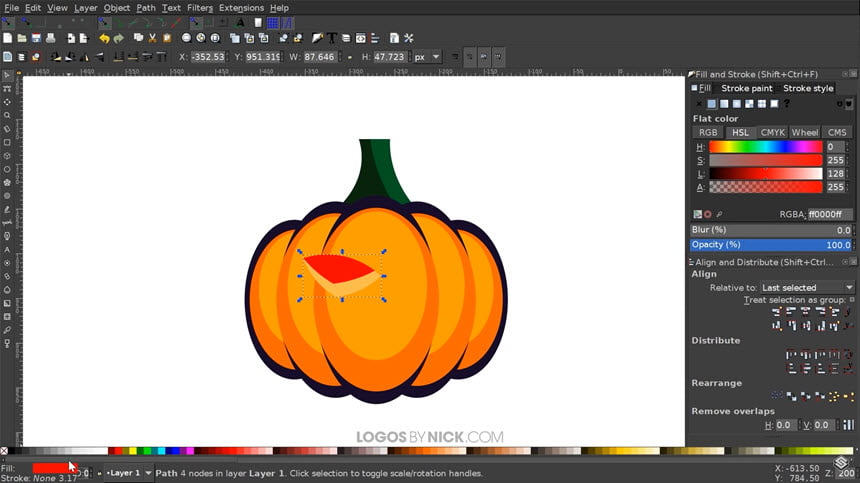Image resolution: width=860 pixels, height=483 pixels.
Task: Open the Filters menu
Action: pyautogui.click(x=200, y=8)
